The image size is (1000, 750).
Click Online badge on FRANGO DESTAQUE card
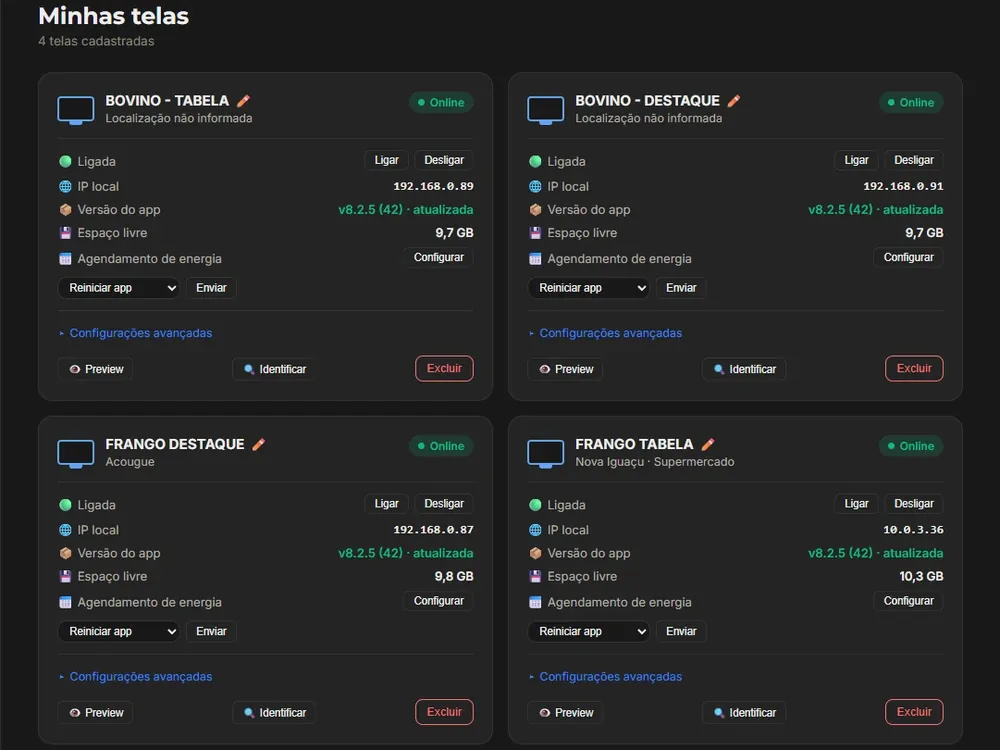tap(441, 446)
